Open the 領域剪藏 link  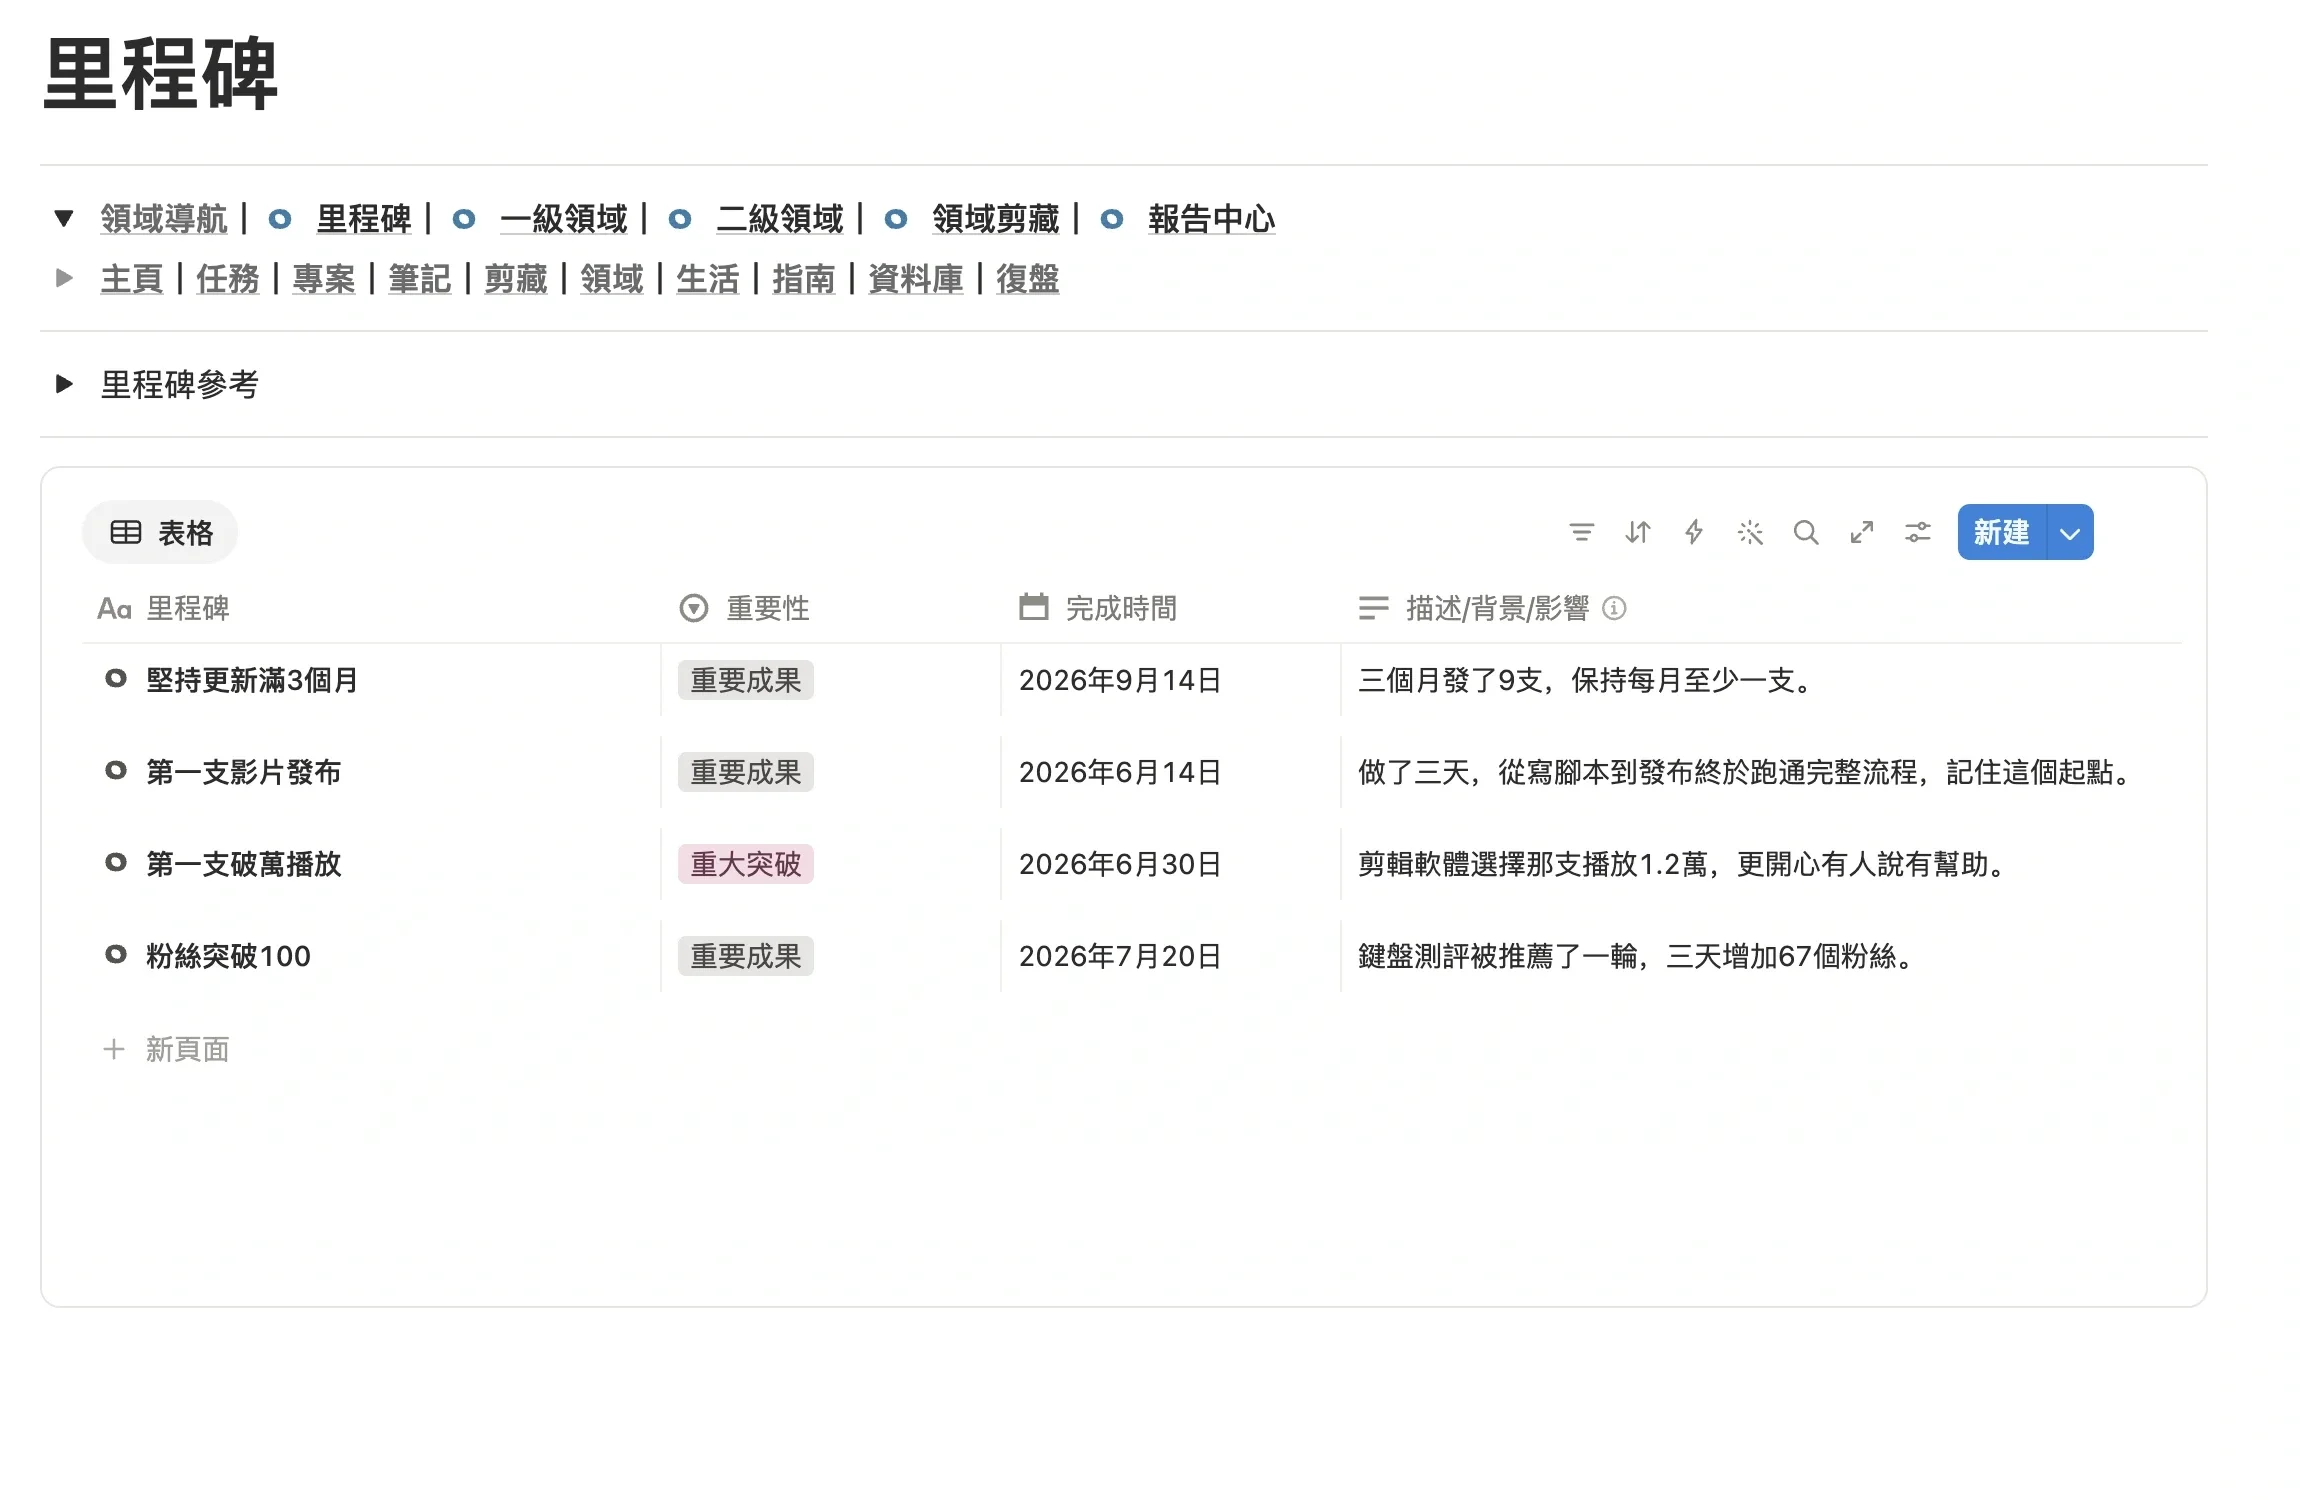coord(996,219)
